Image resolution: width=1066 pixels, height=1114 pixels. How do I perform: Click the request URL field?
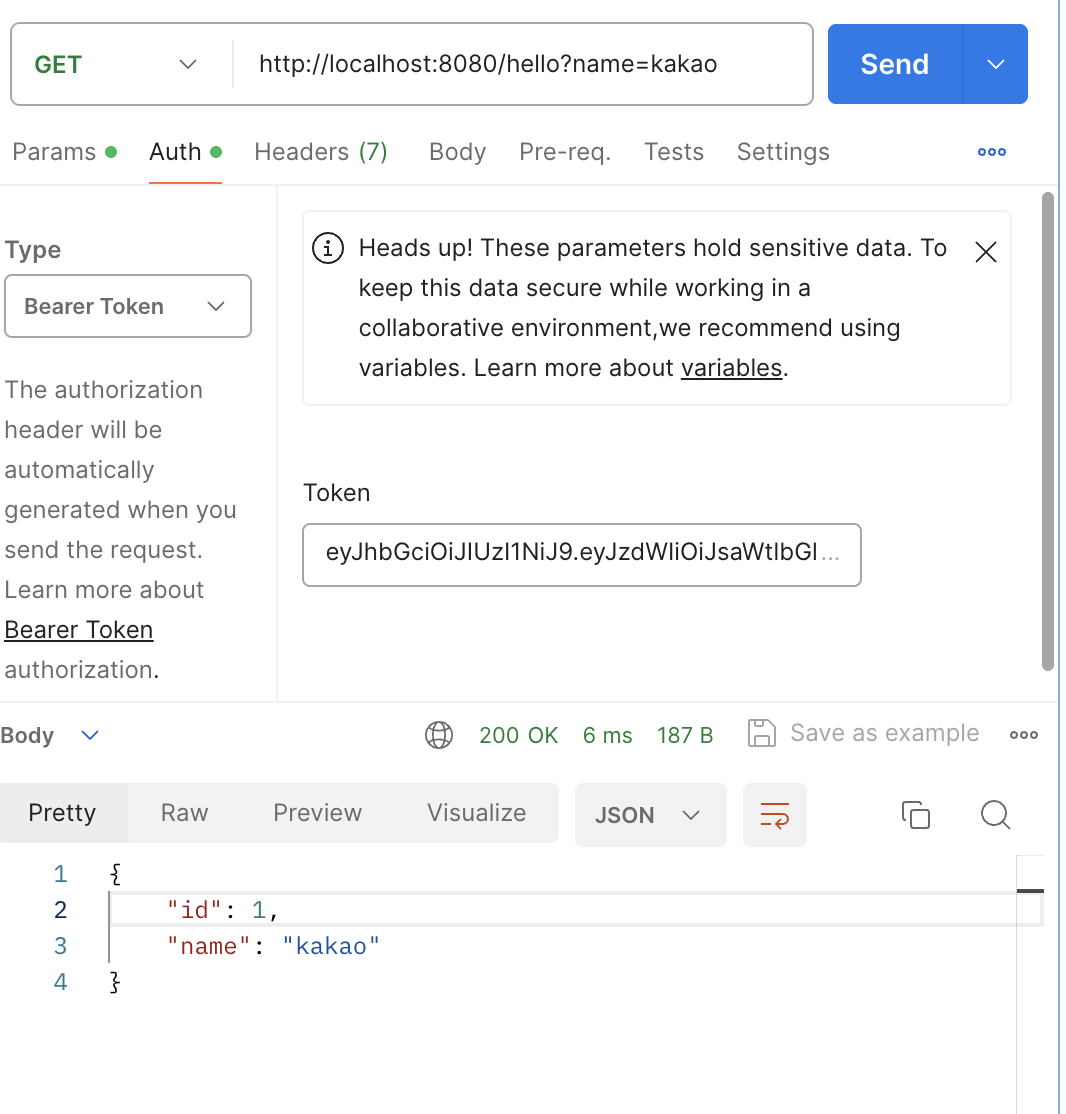pos(522,64)
